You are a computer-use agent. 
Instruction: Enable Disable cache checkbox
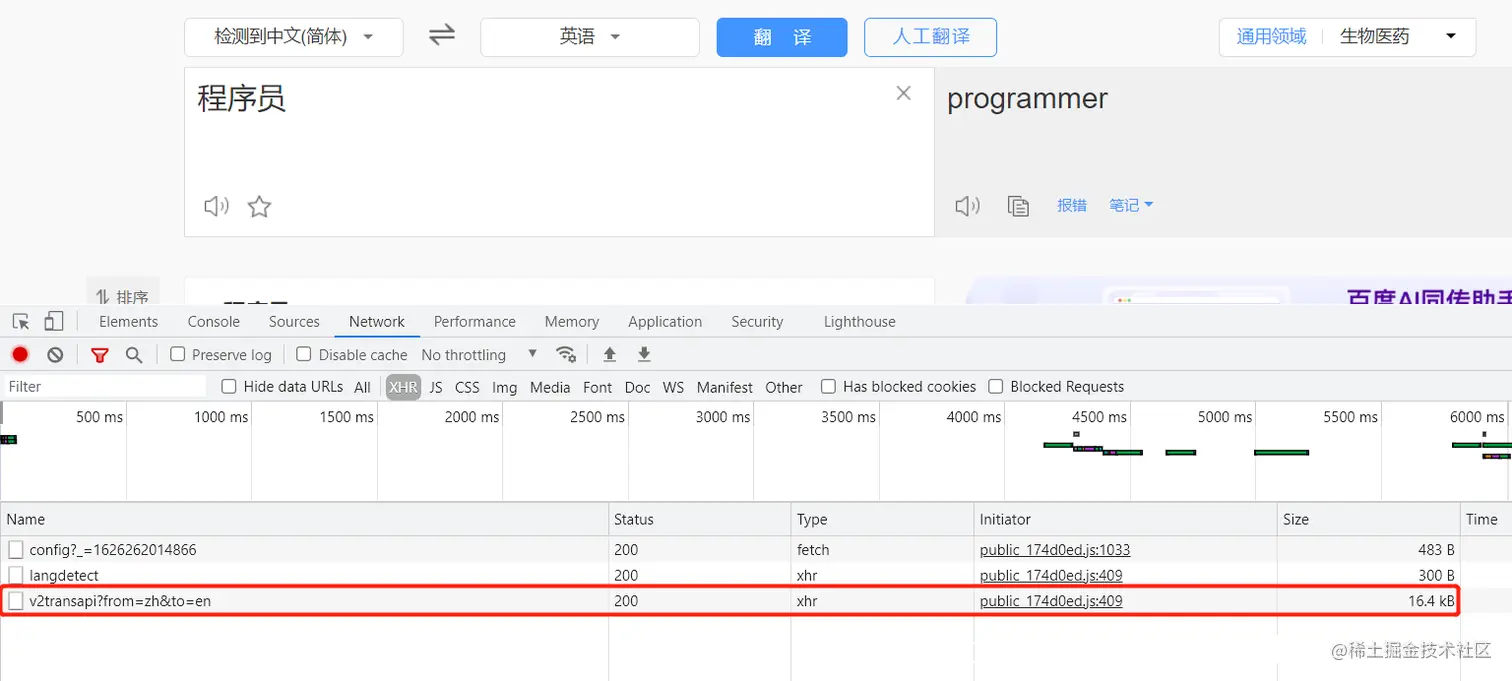coord(304,354)
